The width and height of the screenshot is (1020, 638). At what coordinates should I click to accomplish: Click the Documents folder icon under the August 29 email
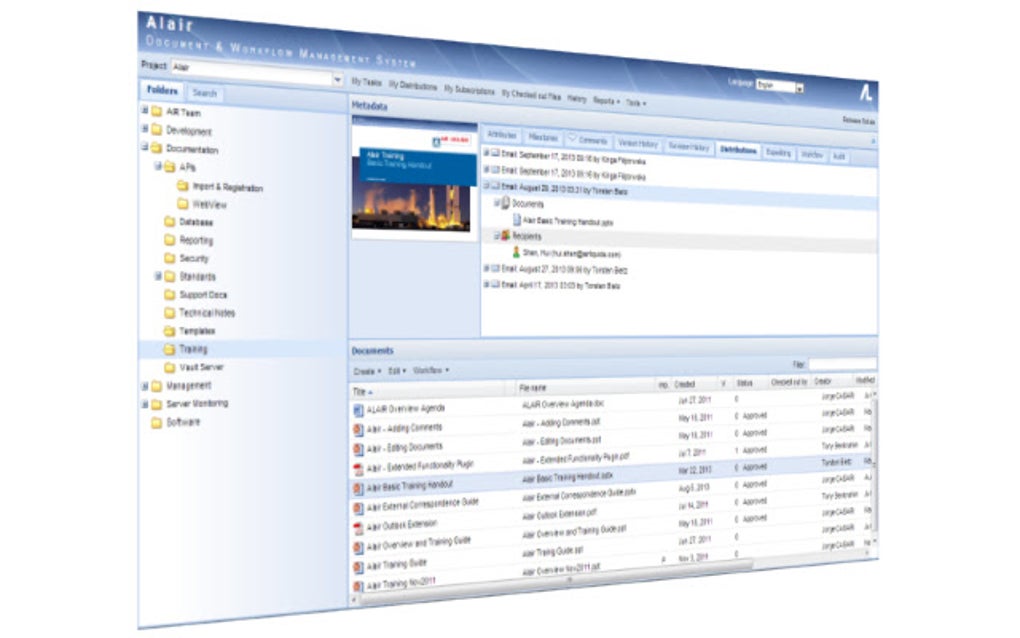pyautogui.click(x=504, y=205)
